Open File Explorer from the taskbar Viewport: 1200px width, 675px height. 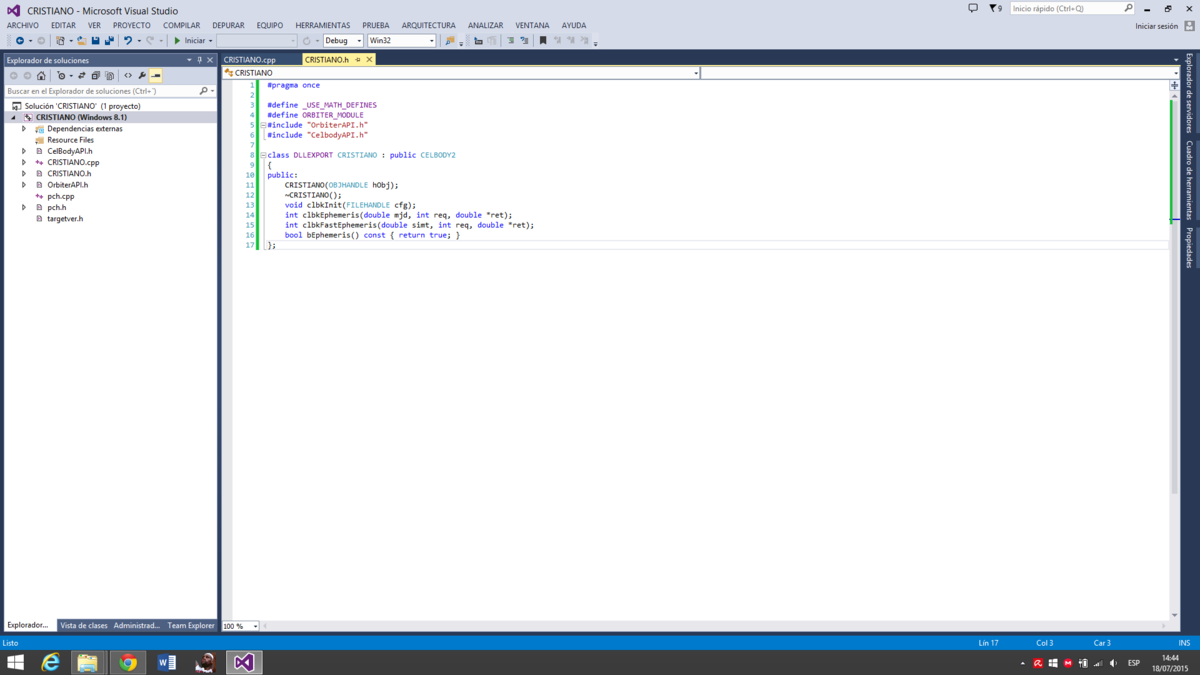pyautogui.click(x=88, y=662)
